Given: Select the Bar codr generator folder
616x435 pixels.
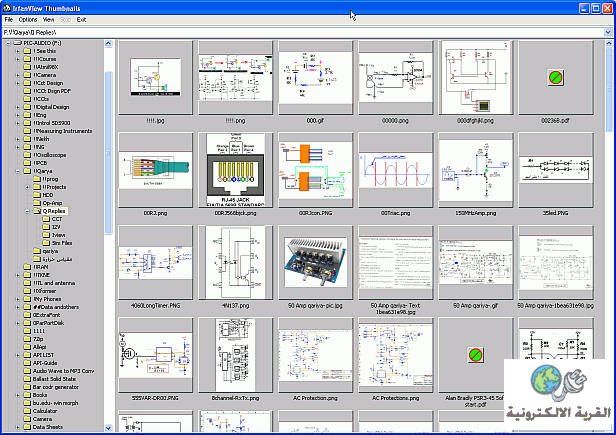Looking at the screenshot, I should coord(56,387).
